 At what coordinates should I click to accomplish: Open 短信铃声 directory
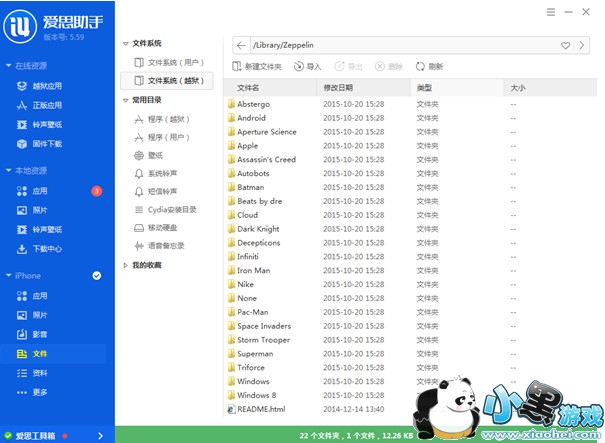155,192
